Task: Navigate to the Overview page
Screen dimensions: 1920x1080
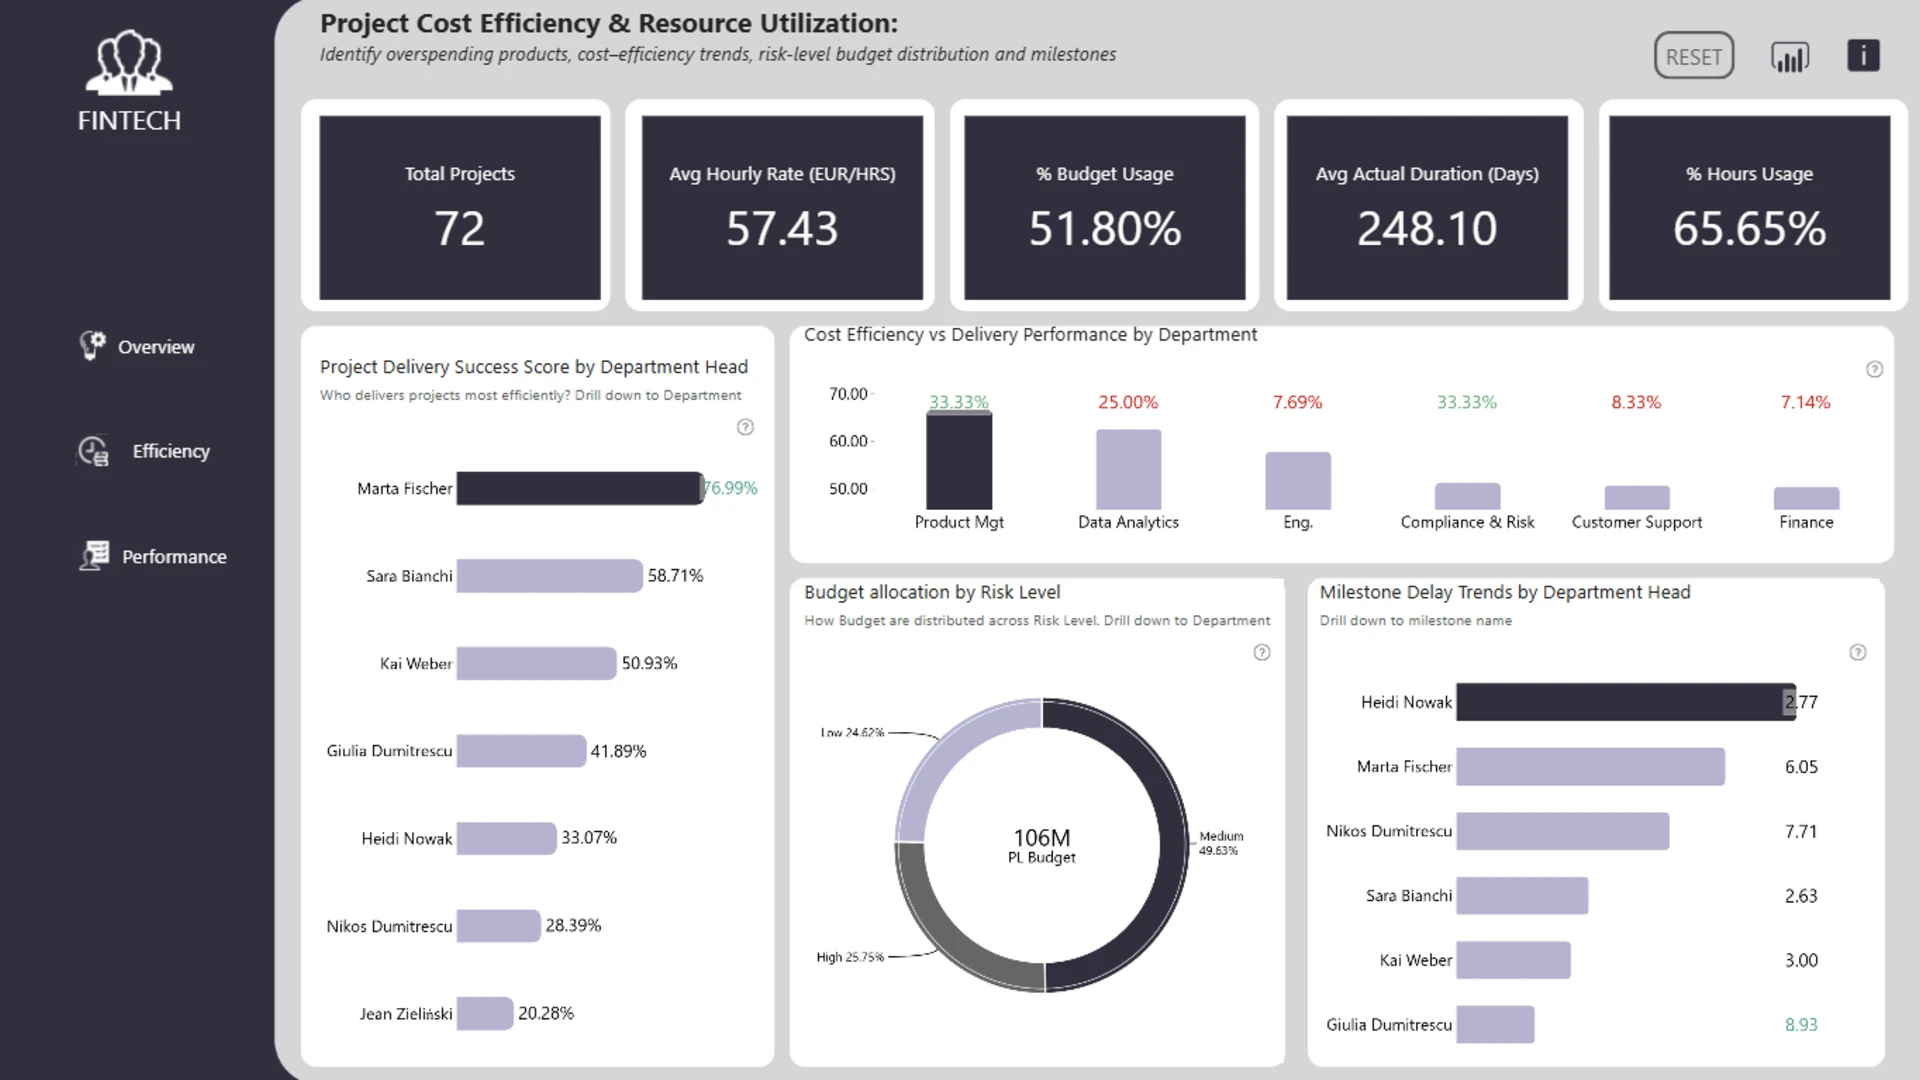Action: click(156, 347)
